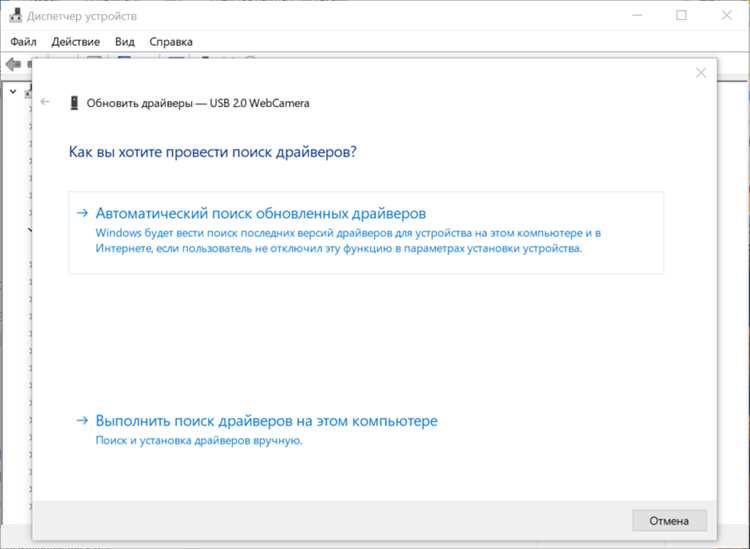
Task: Click the dialog title Обновить драйверы — USB 2.0 WebCamera
Action: [x=198, y=103]
